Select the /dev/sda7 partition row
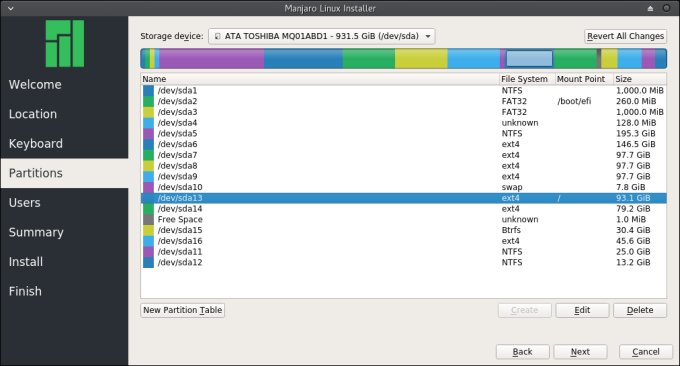This screenshot has width=680, height=366. point(404,155)
